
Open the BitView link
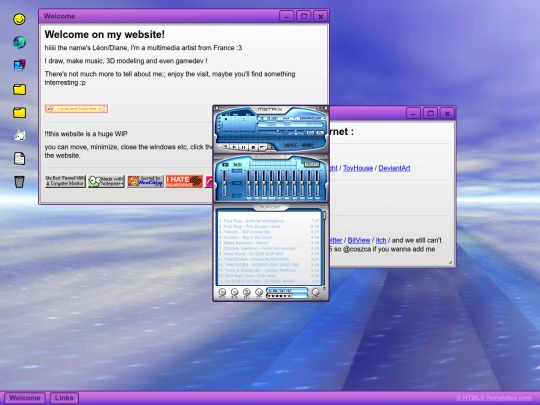click(x=359, y=240)
